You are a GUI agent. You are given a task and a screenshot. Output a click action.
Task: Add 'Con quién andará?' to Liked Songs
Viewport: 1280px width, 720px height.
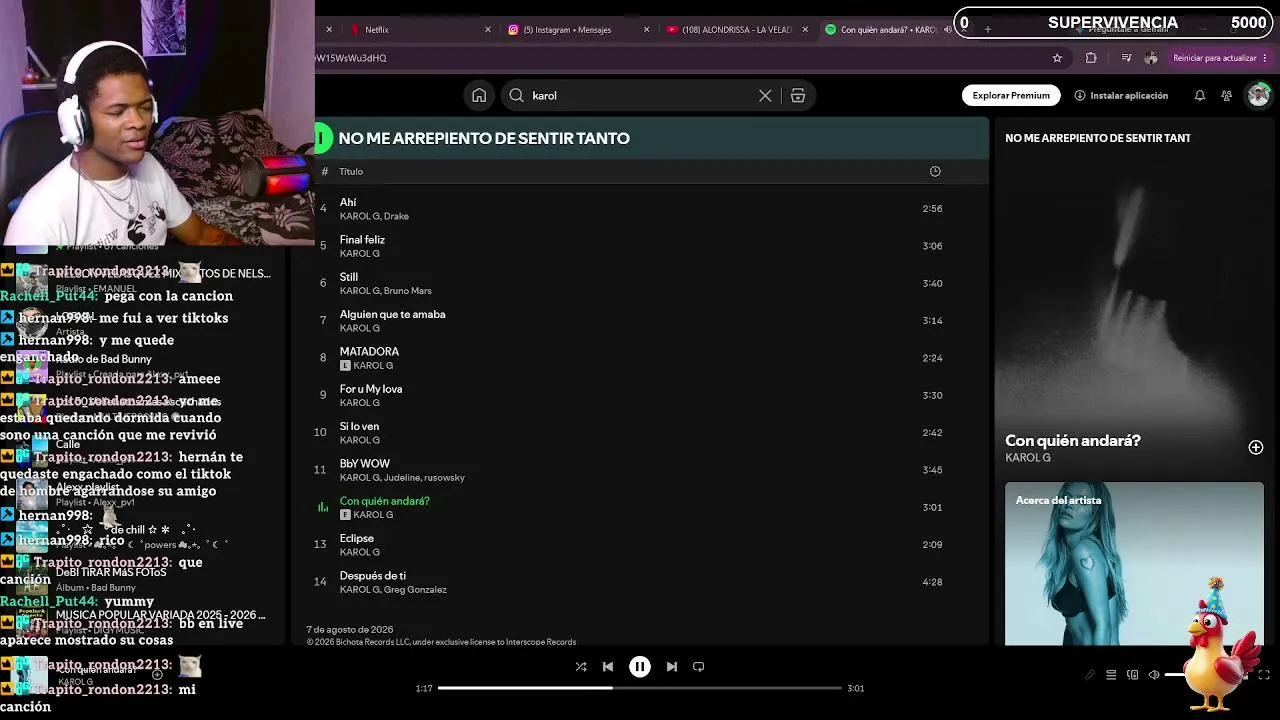tap(1256, 447)
